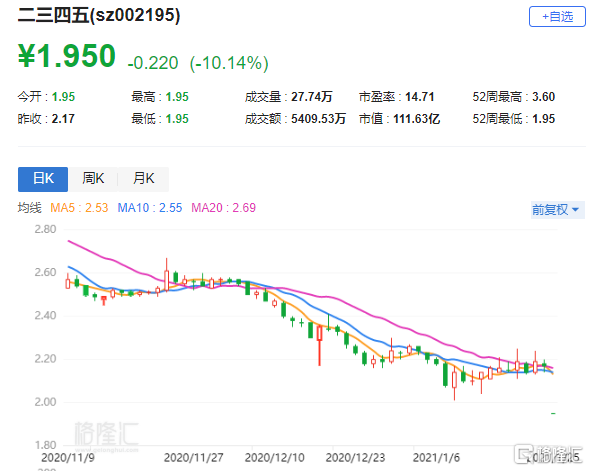Switch to 月K monthly chart tab

[x=143, y=179]
